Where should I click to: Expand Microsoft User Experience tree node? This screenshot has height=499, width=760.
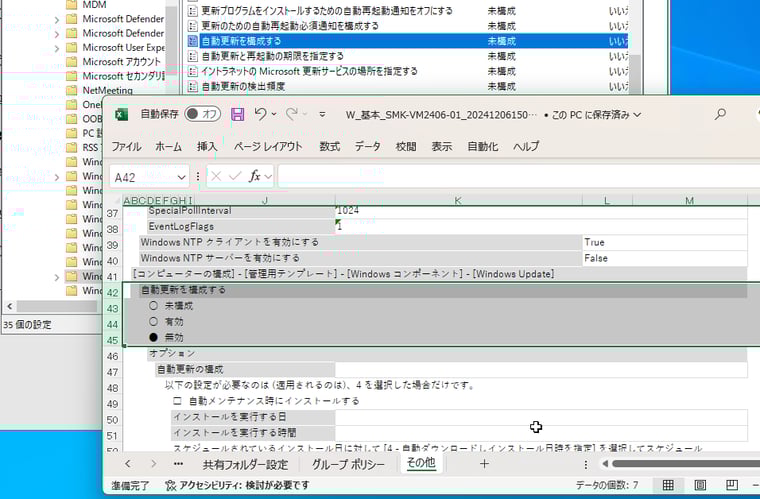click(57, 48)
